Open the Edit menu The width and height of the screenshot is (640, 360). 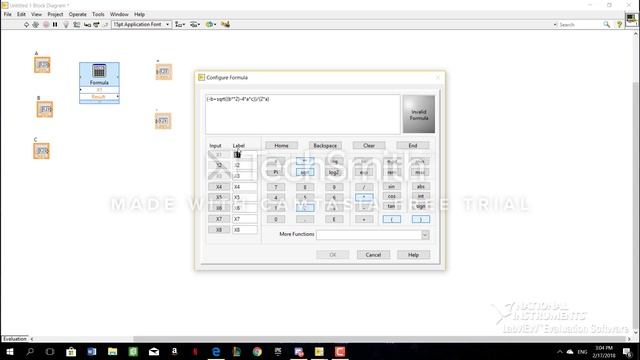(21, 14)
